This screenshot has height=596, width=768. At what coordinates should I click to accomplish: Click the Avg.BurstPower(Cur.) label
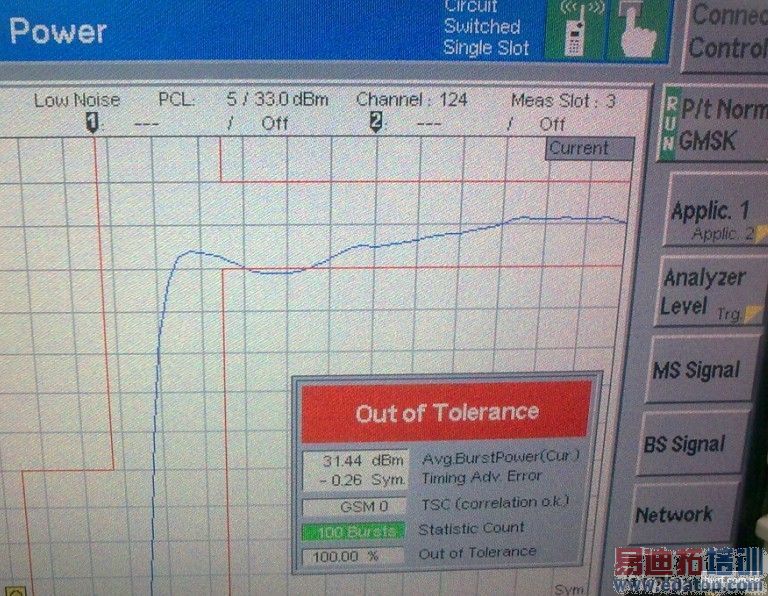pyautogui.click(x=501, y=457)
